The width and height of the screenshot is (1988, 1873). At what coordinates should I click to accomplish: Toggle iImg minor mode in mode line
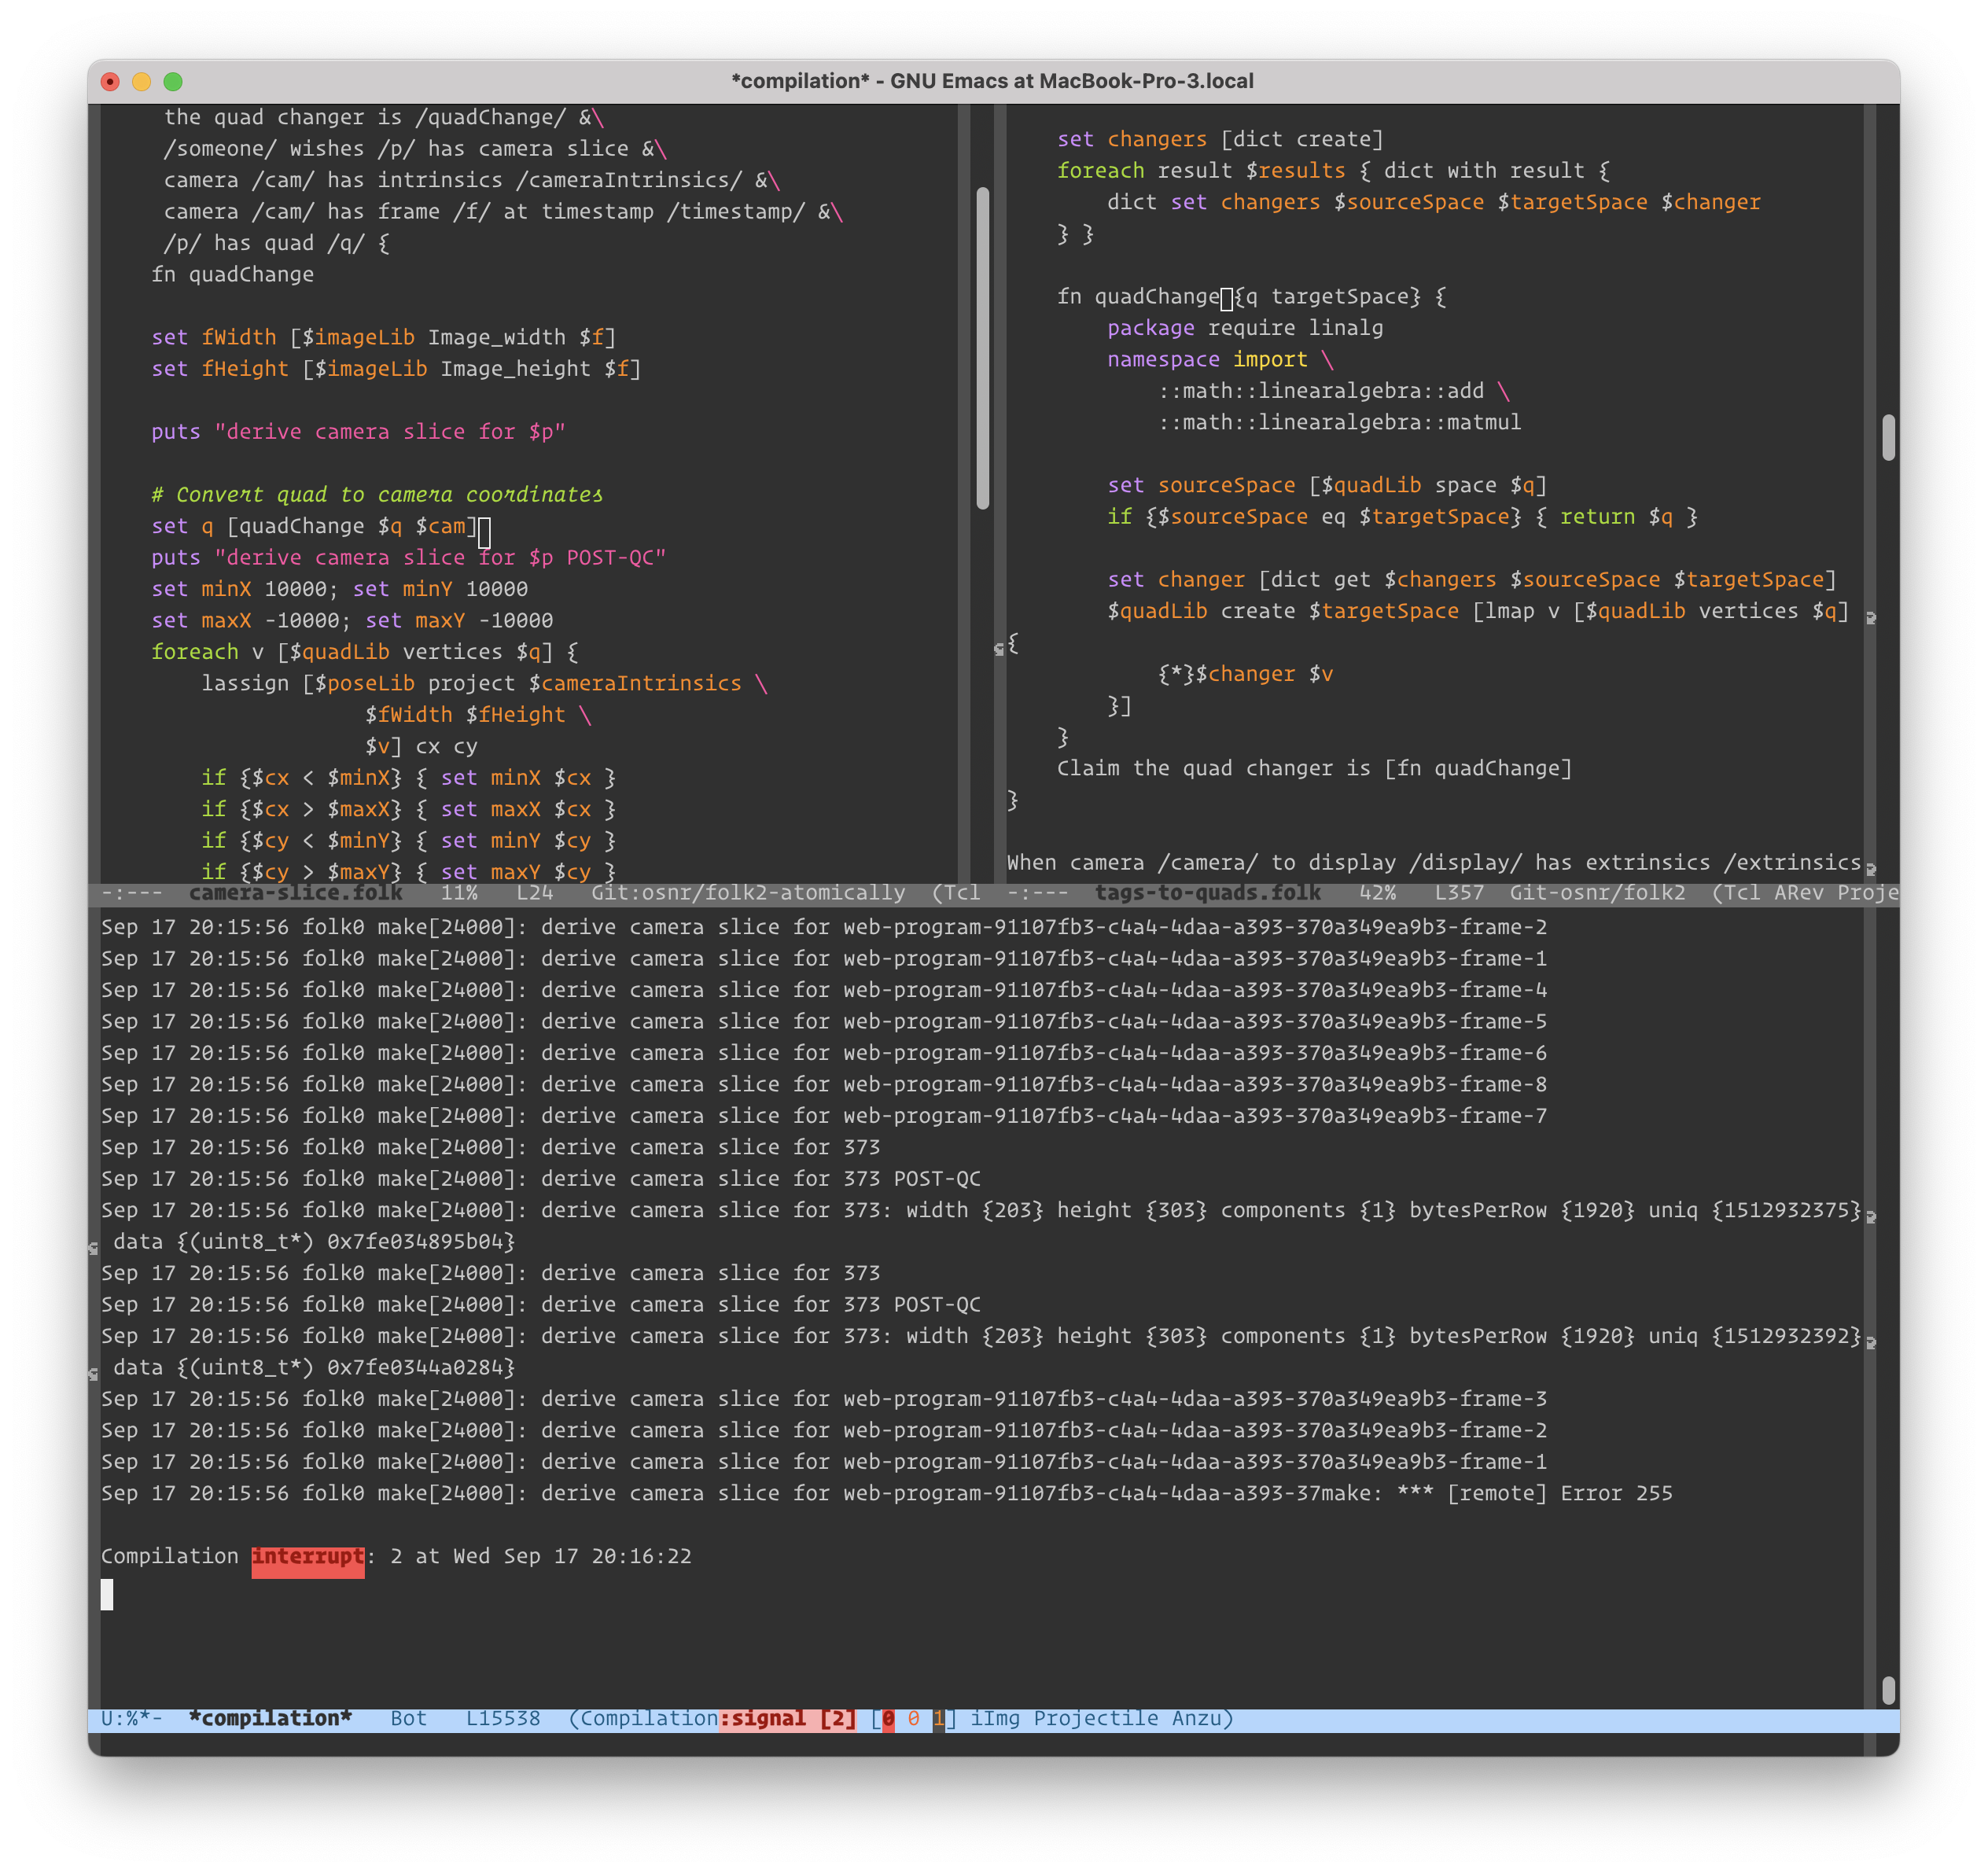click(x=995, y=1718)
